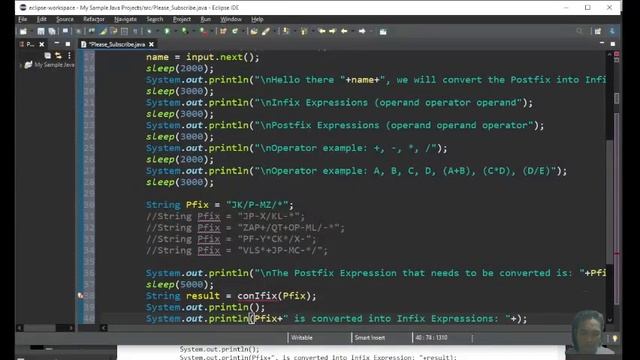This screenshot has width=640, height=360.
Task: Click the magnifier Quick Access search icon
Action: [579, 31]
